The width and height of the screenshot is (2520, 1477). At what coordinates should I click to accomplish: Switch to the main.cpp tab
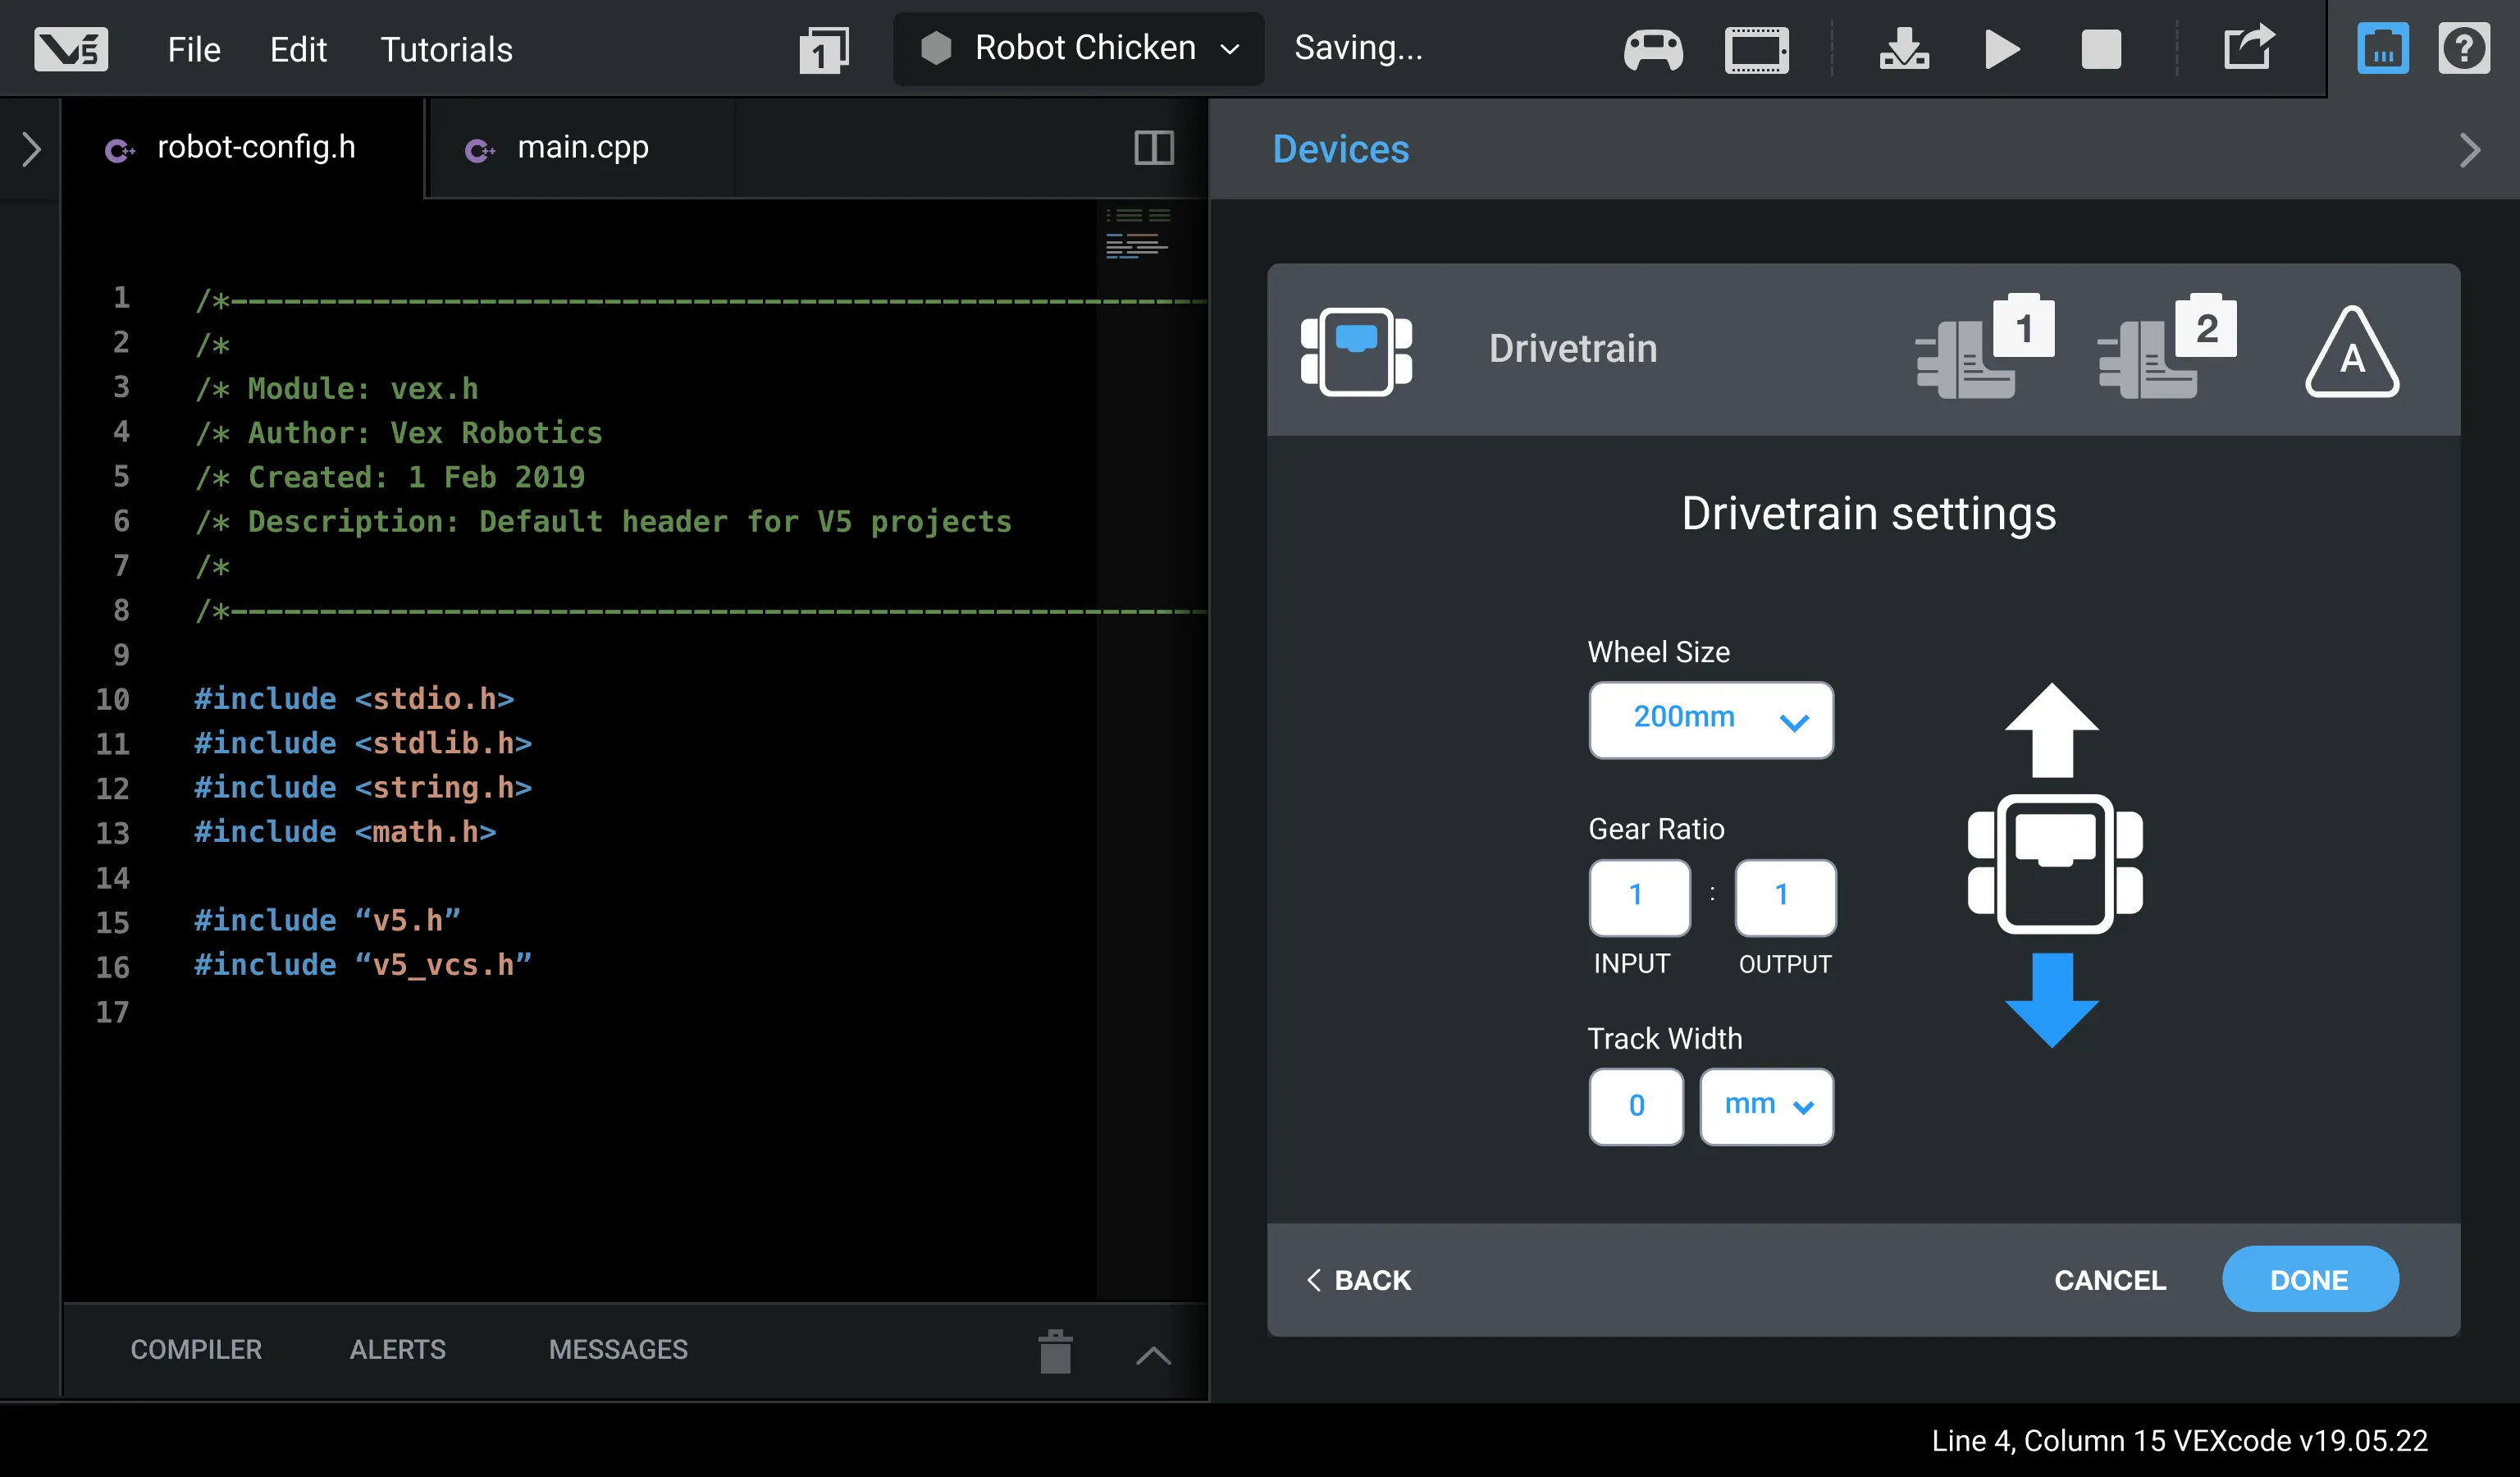582,148
